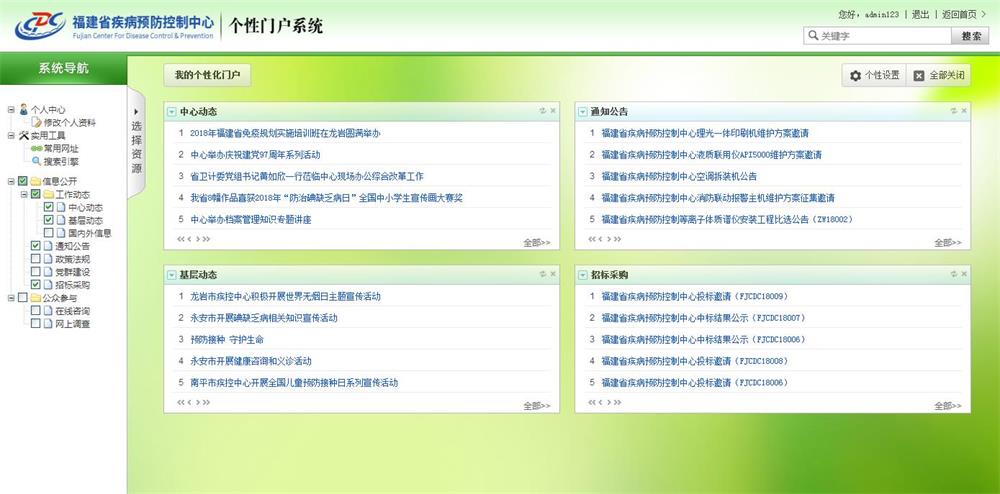The height and width of the screenshot is (494, 1000).
Task: Click the magnifier icon in the search box
Action: point(813,36)
